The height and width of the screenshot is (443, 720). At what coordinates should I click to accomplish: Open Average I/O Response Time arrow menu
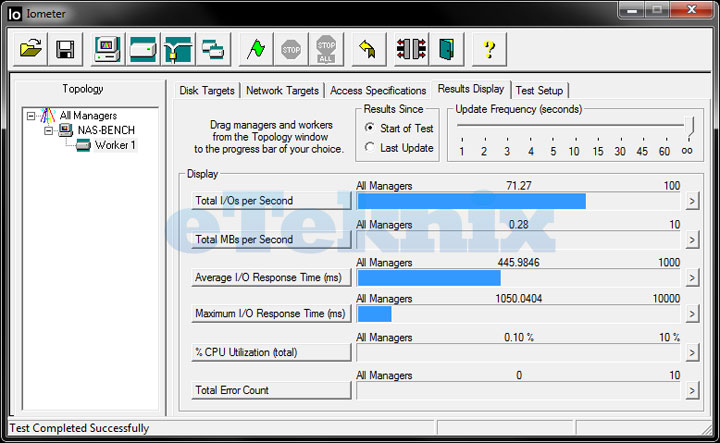pyautogui.click(x=692, y=278)
